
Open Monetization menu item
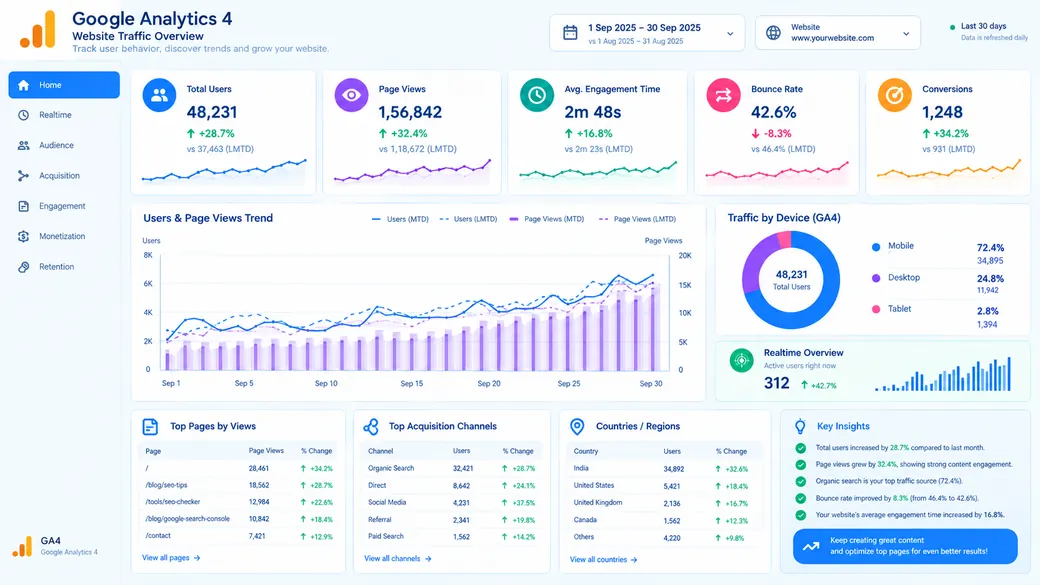[x=64, y=236]
